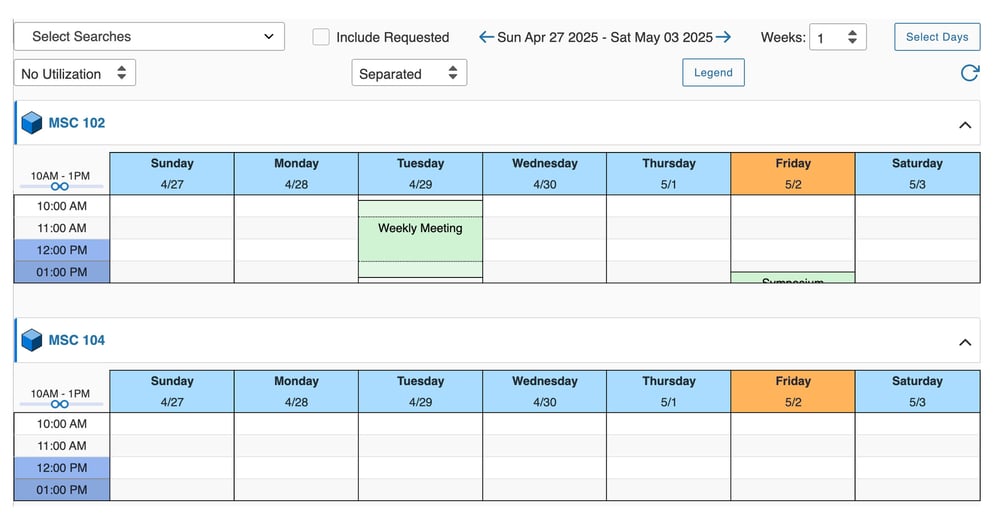Open the Separated view dropdown
The image size is (1000, 519).
[x=409, y=73]
